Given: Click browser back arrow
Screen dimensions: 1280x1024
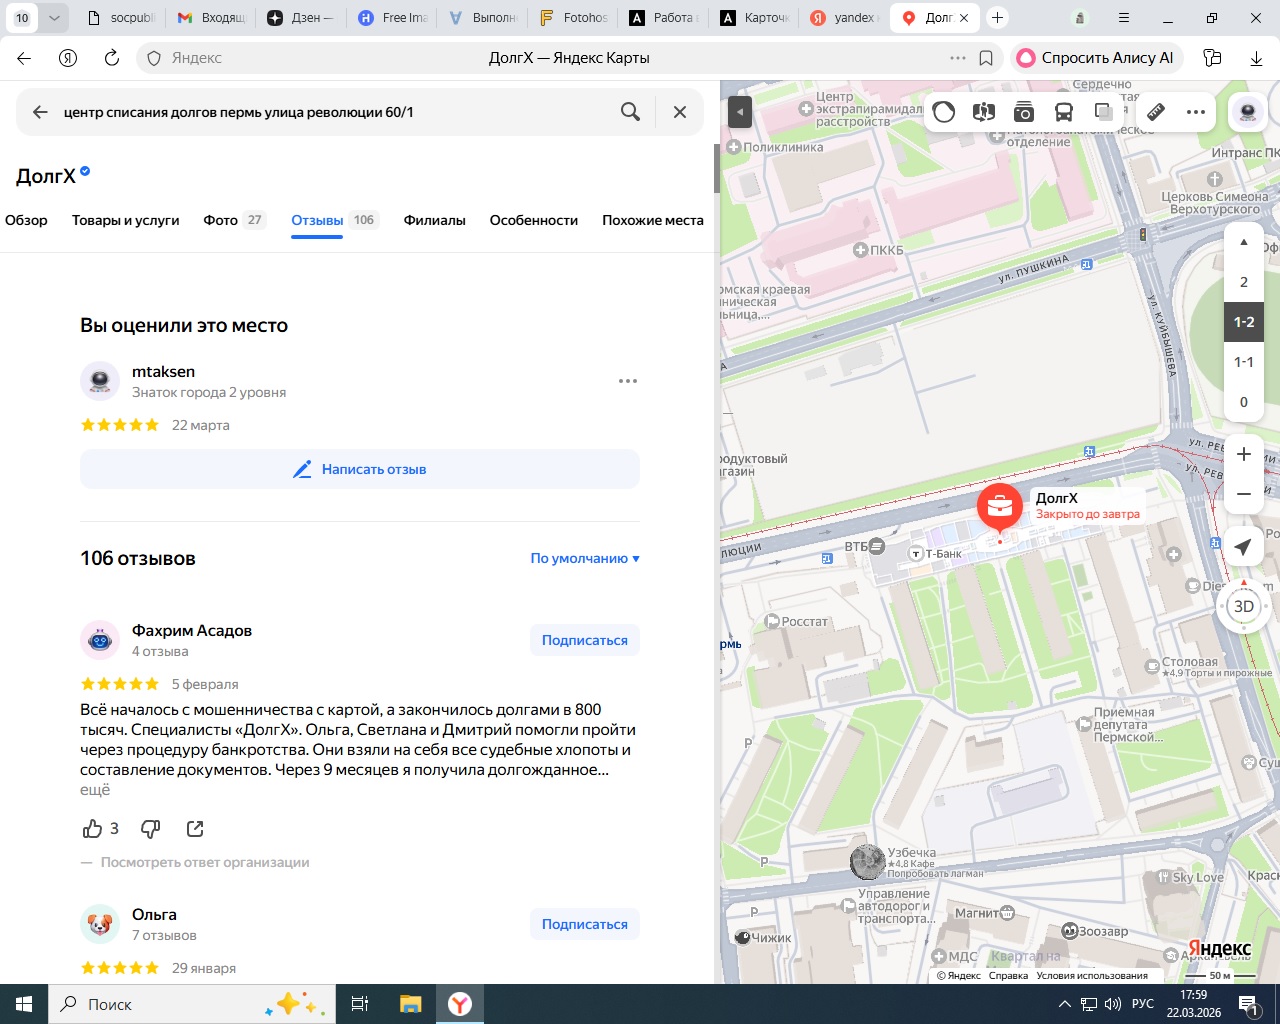Looking at the screenshot, I should pyautogui.click(x=24, y=58).
